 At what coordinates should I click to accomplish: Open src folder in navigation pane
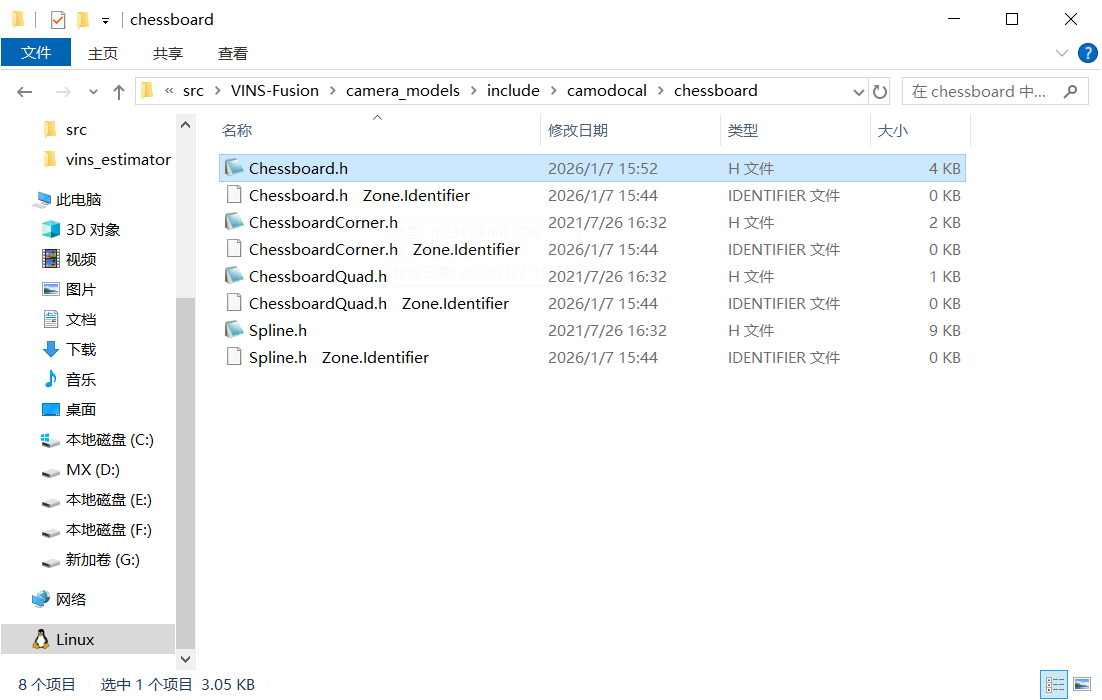tap(76, 130)
